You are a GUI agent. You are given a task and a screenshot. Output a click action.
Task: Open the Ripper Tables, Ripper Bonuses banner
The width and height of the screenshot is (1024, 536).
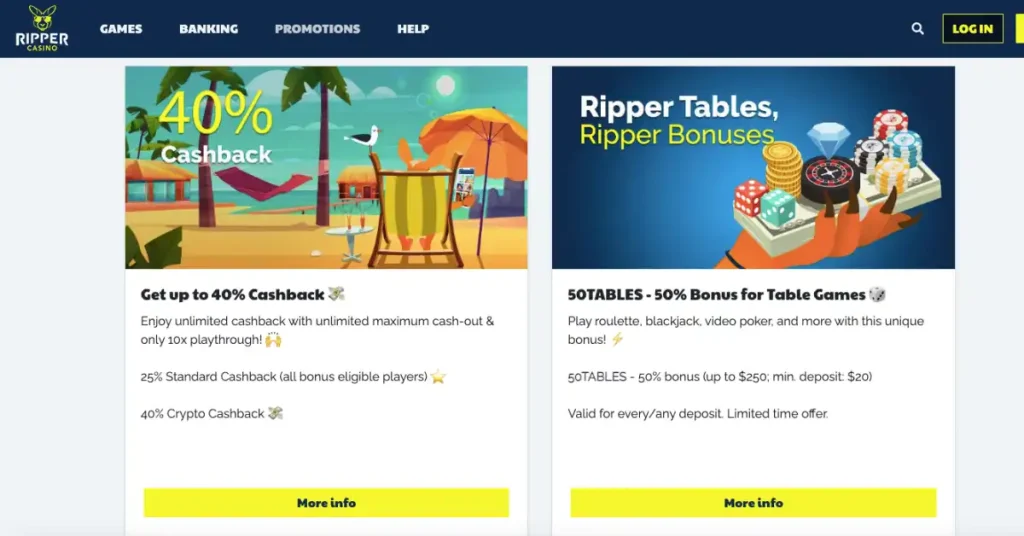(753, 167)
